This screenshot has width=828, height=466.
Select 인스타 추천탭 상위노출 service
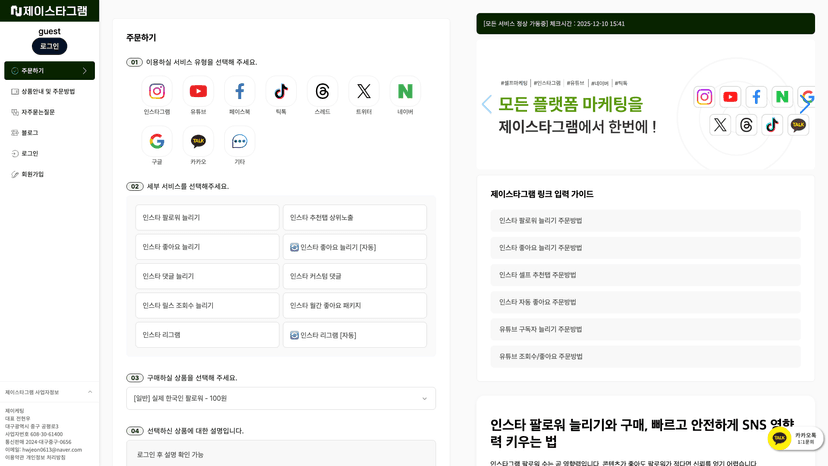(x=355, y=218)
